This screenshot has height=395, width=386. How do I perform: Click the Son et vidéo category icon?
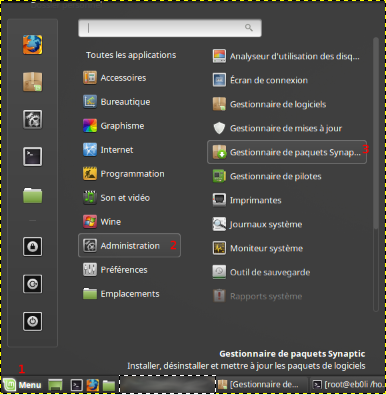pyautogui.click(x=90, y=198)
